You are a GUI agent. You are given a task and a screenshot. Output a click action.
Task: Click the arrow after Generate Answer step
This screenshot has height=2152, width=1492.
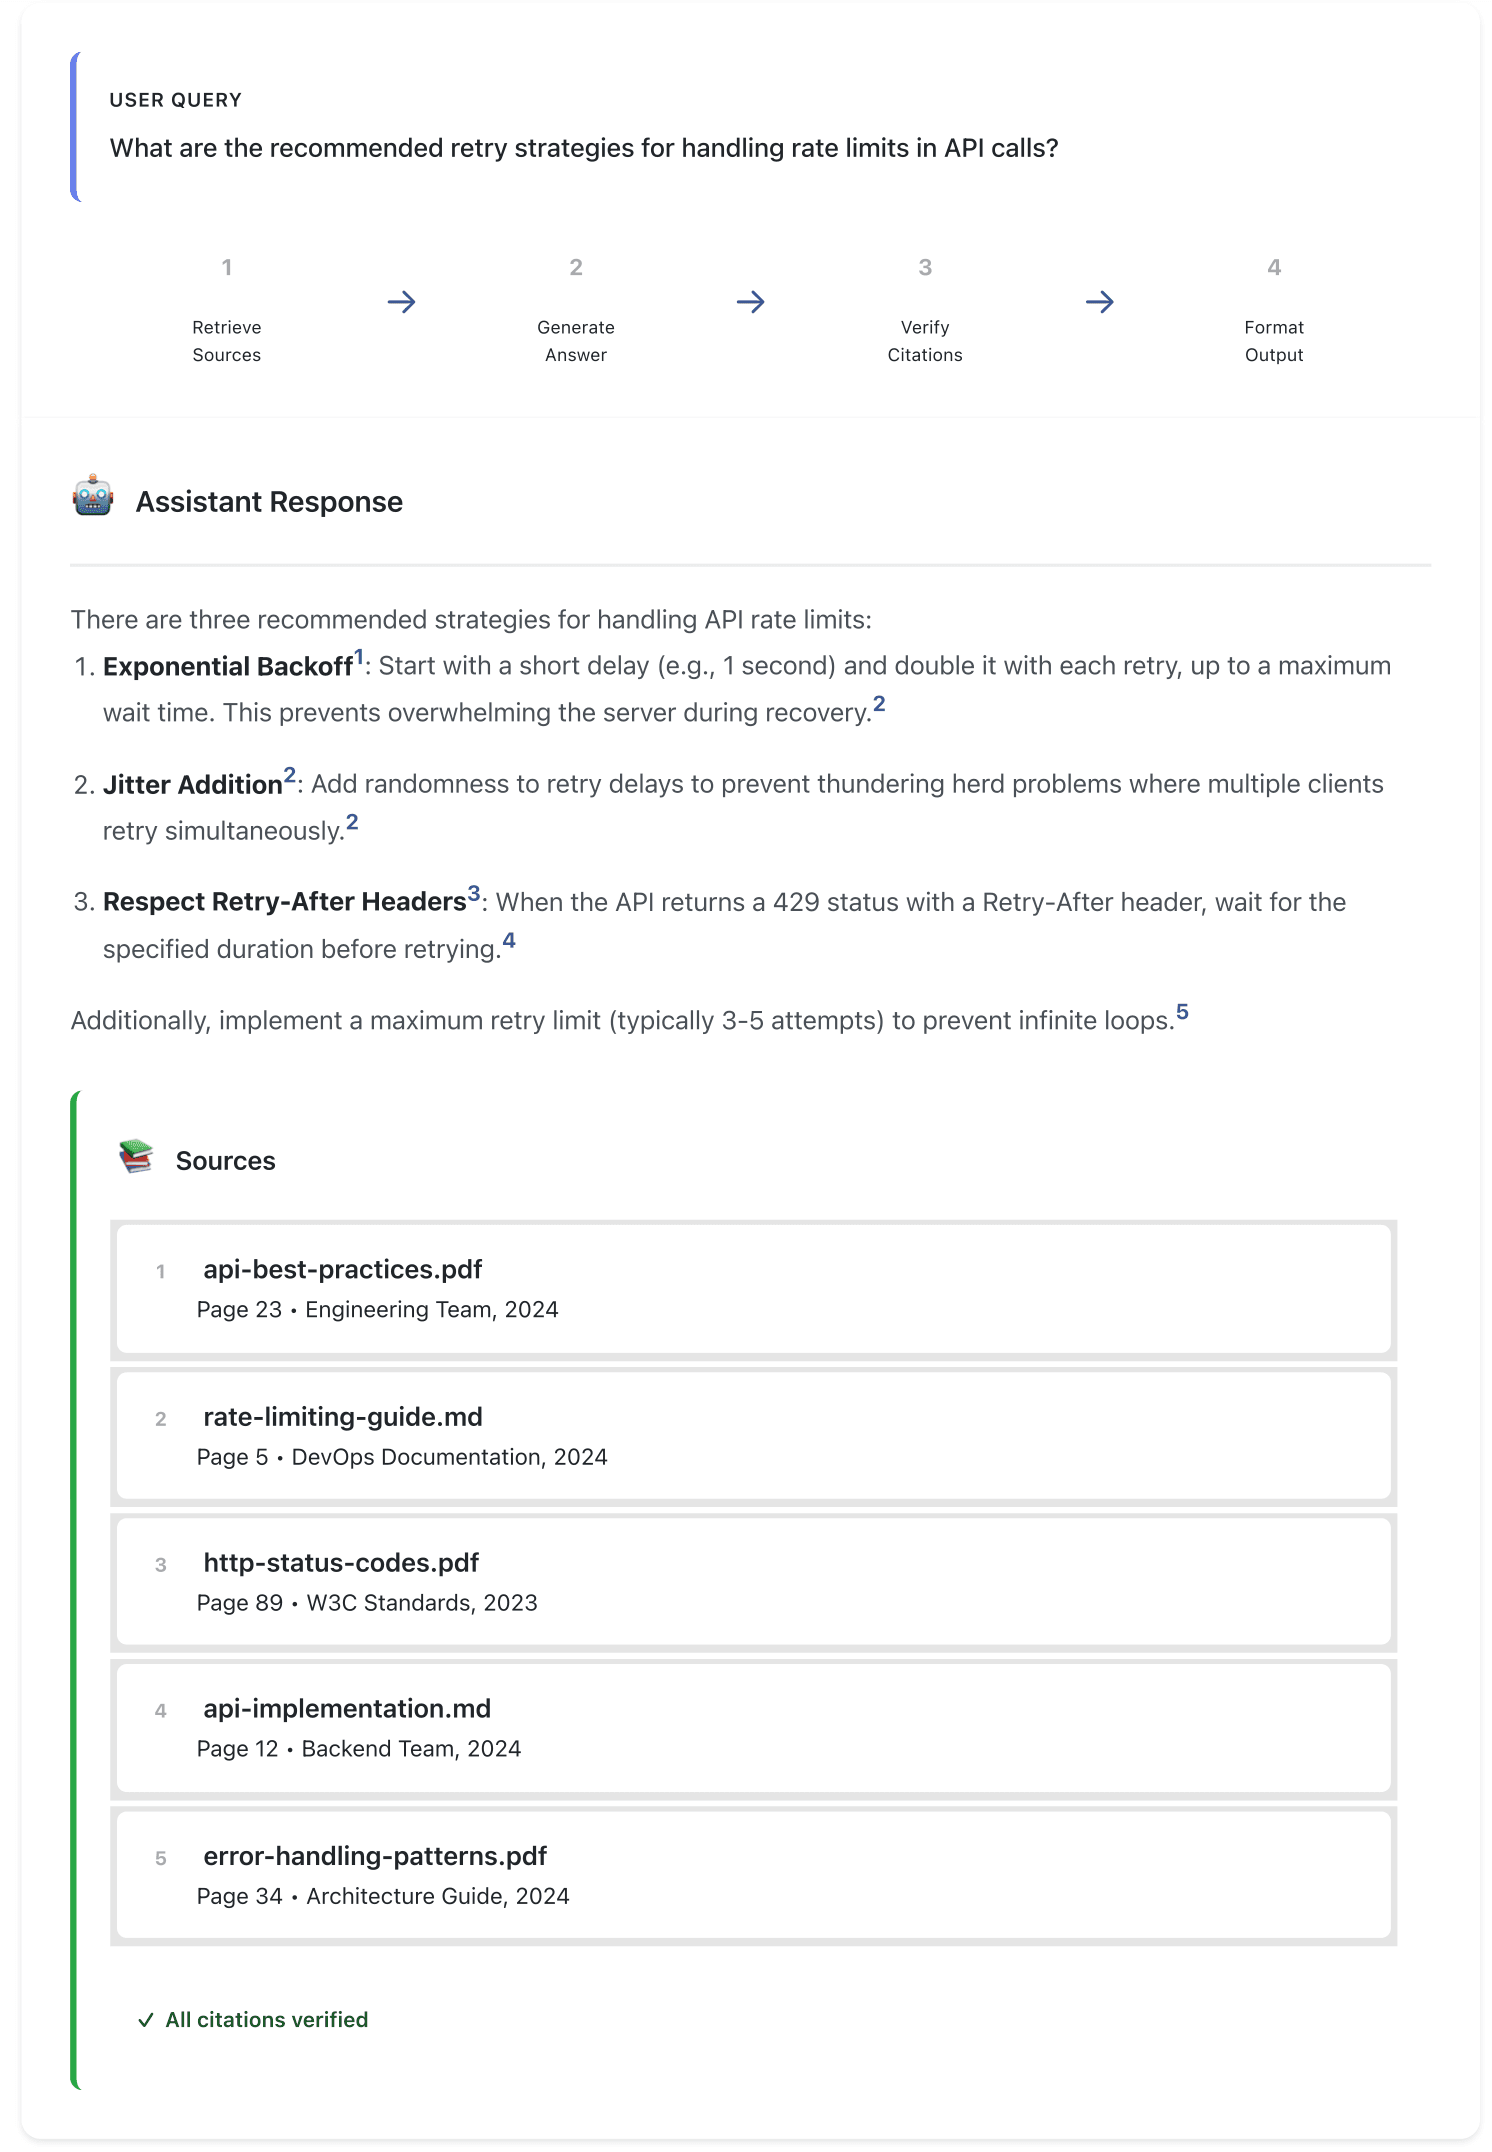tap(750, 302)
